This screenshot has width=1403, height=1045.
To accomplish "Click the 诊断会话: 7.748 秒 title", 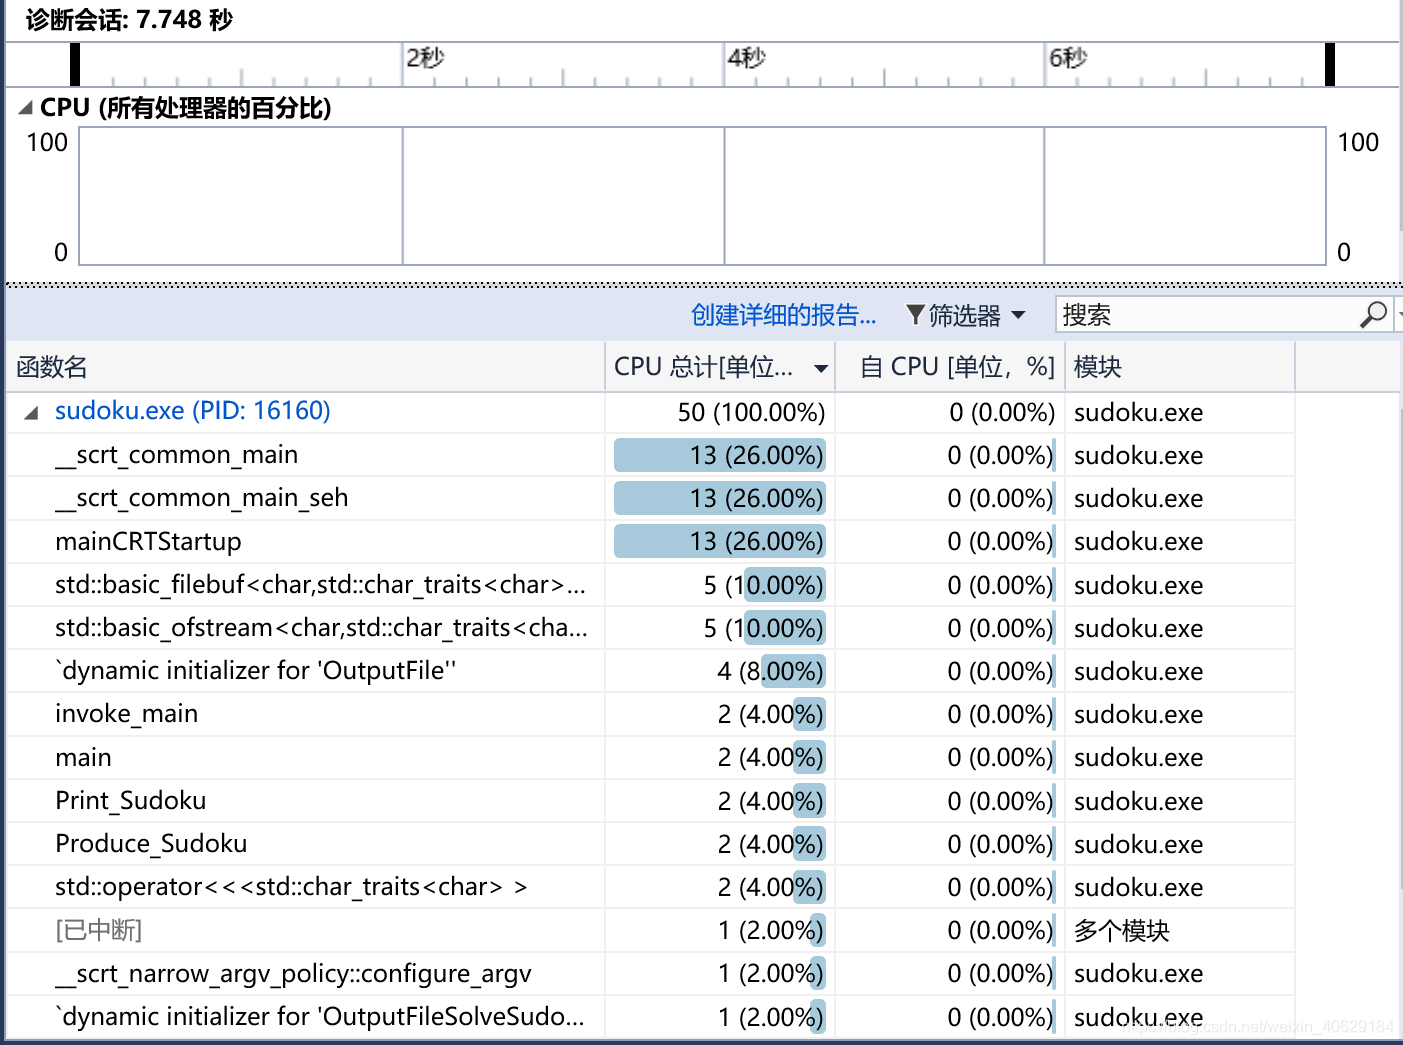I will tap(129, 20).
